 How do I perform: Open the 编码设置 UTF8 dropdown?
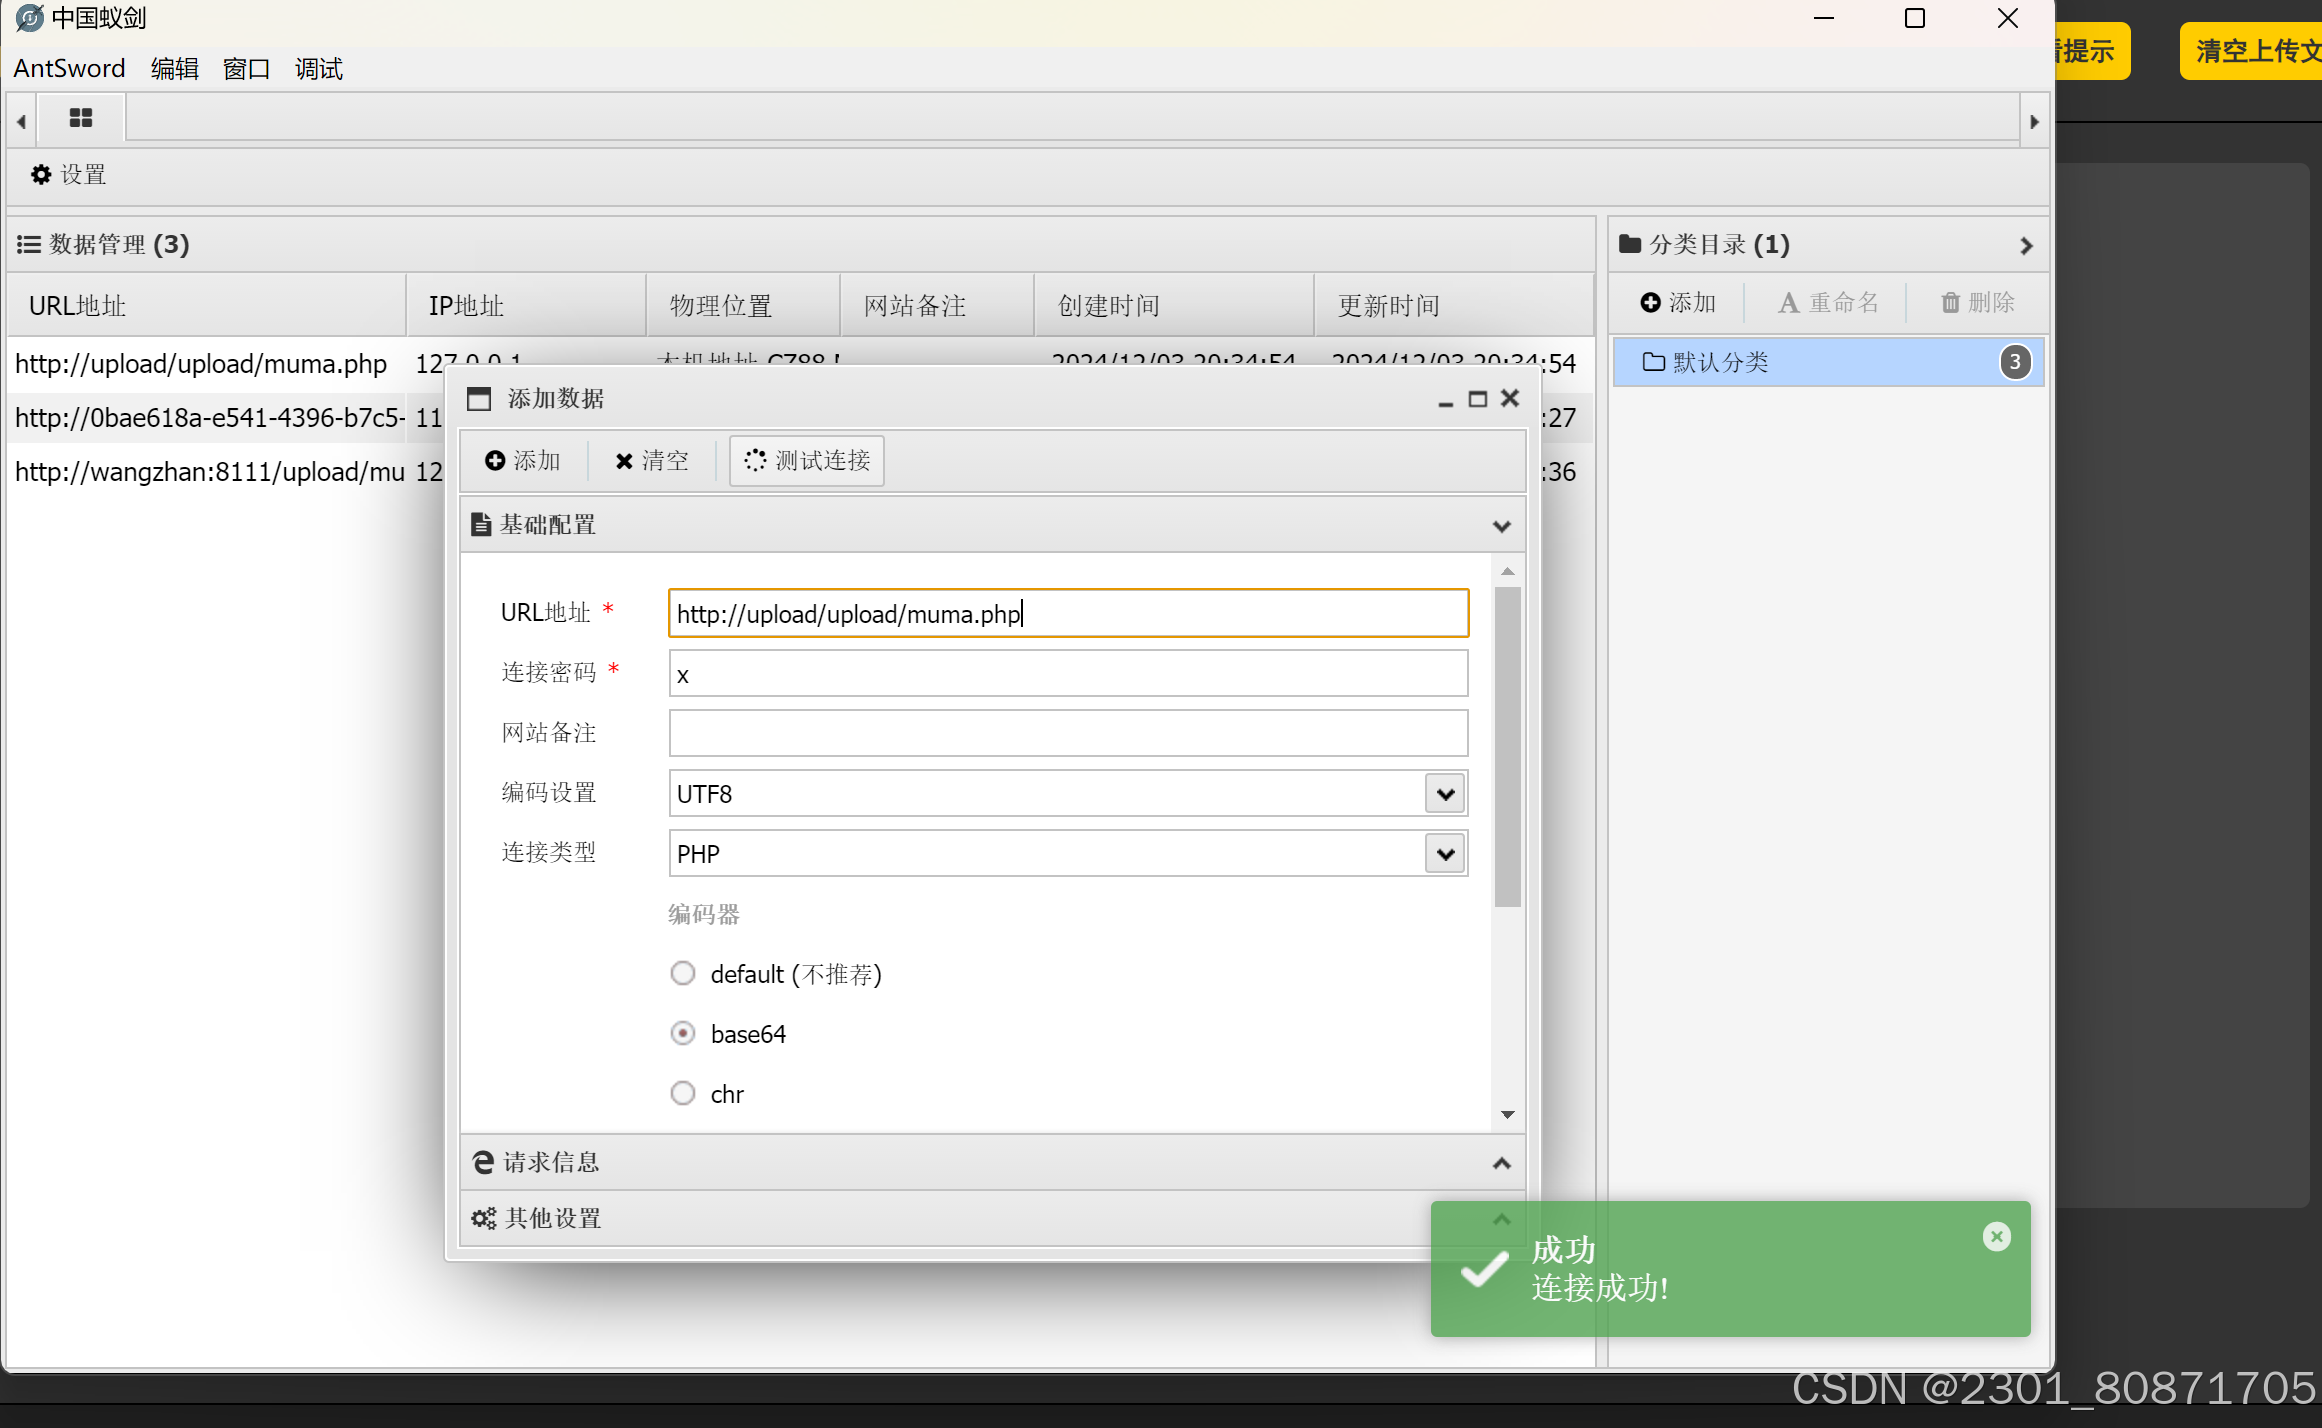coord(1445,794)
